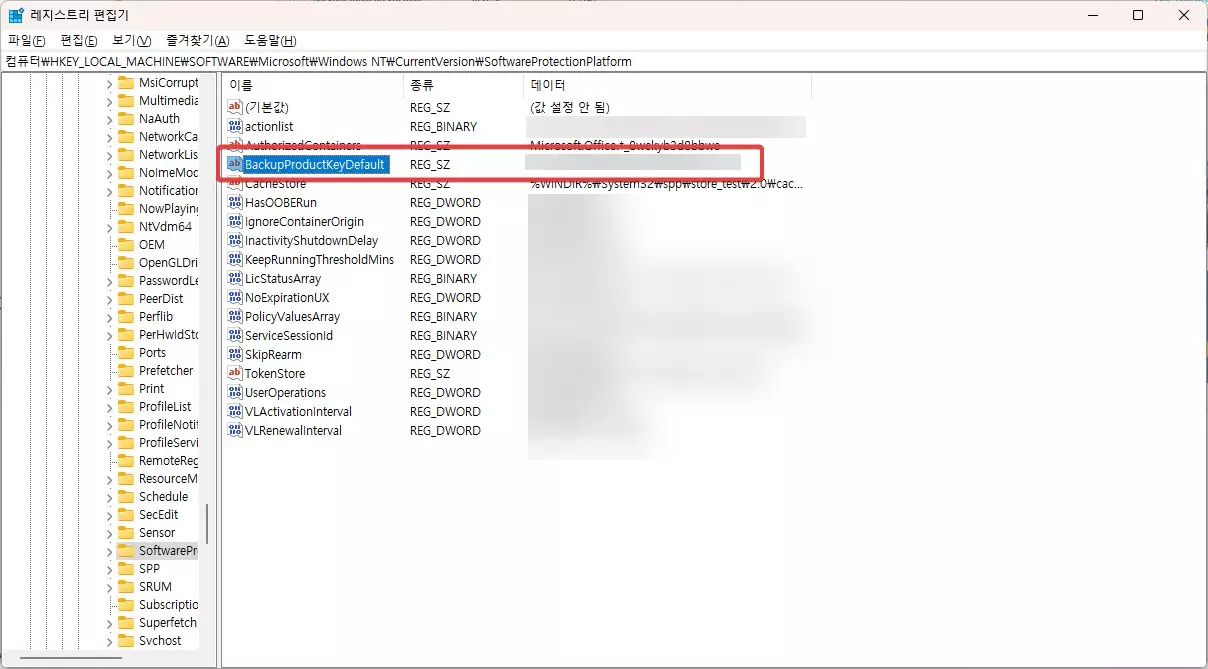The height and width of the screenshot is (669, 1208).
Task: Click the CacheStore data path text
Action: (x=666, y=183)
